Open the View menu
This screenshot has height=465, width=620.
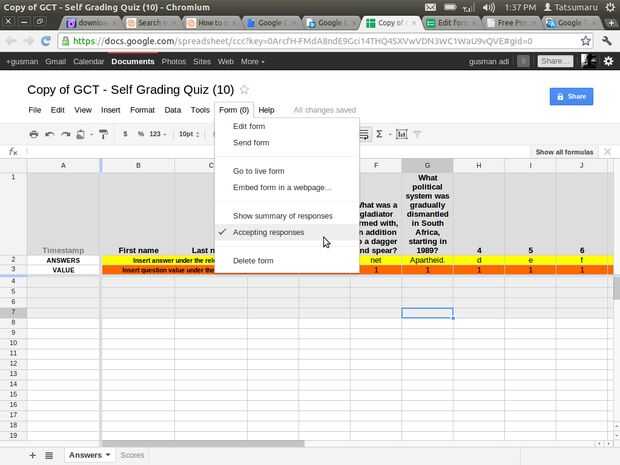(83, 110)
